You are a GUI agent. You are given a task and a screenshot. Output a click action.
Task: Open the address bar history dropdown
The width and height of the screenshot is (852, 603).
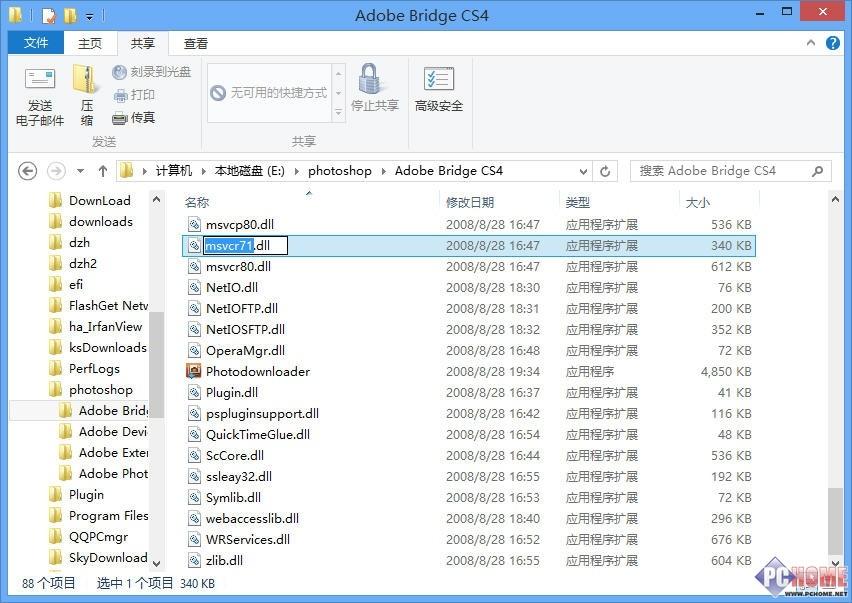tap(583, 172)
